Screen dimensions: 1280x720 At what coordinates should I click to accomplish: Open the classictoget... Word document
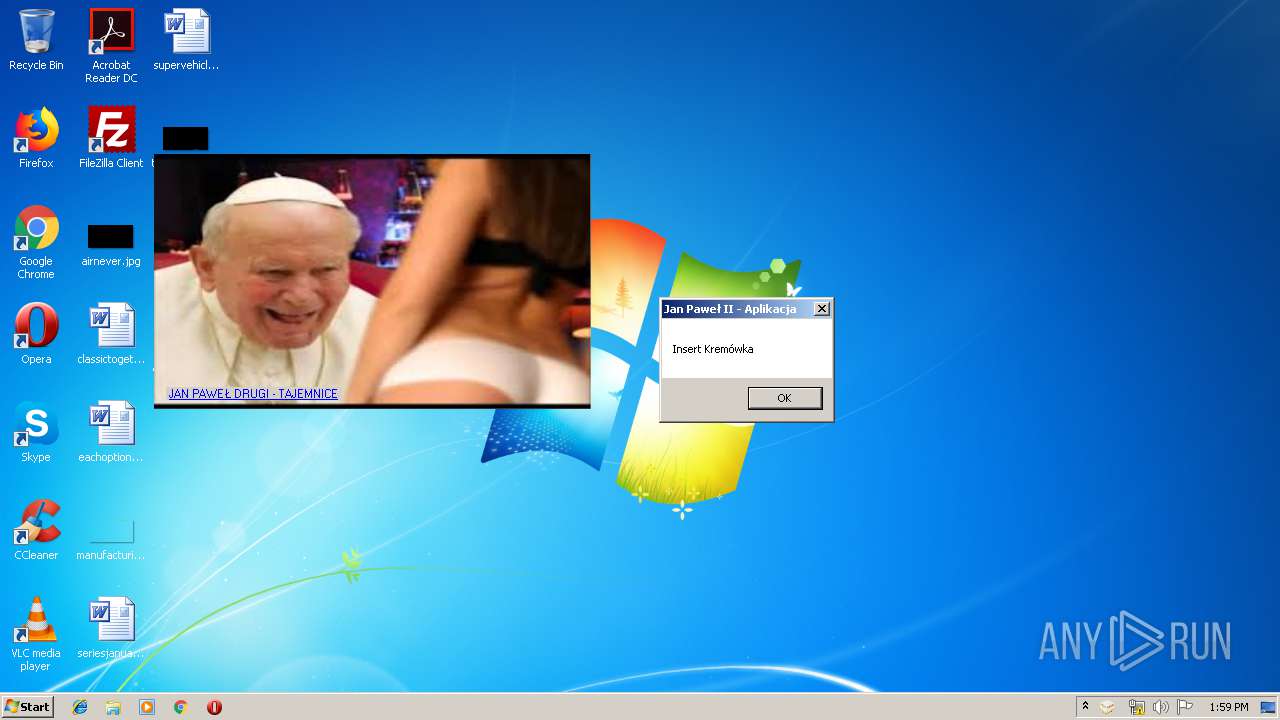click(x=111, y=334)
